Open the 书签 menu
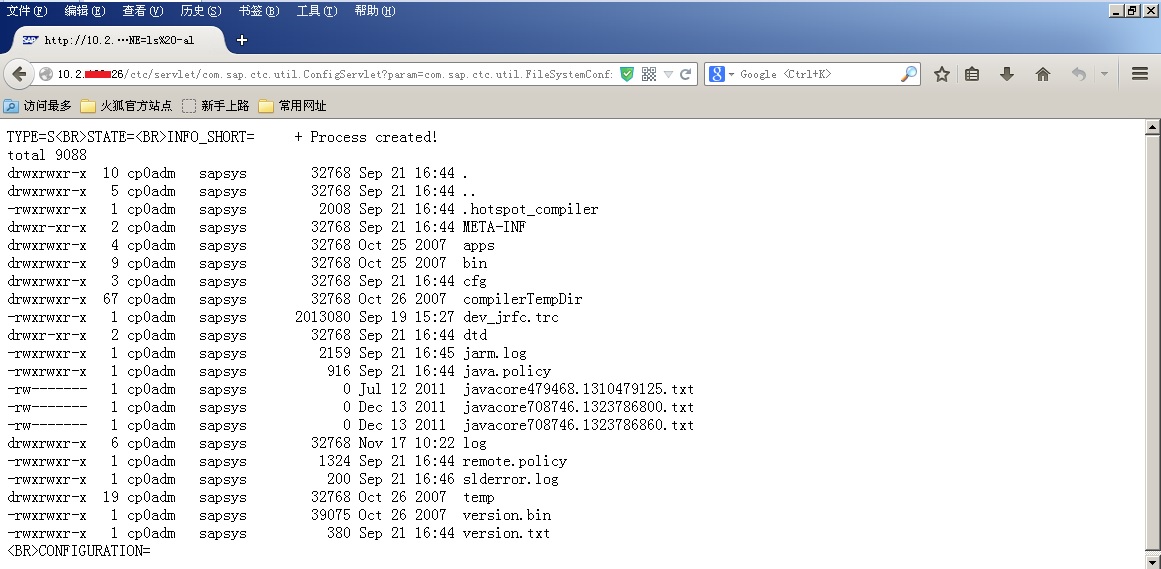 [258, 10]
